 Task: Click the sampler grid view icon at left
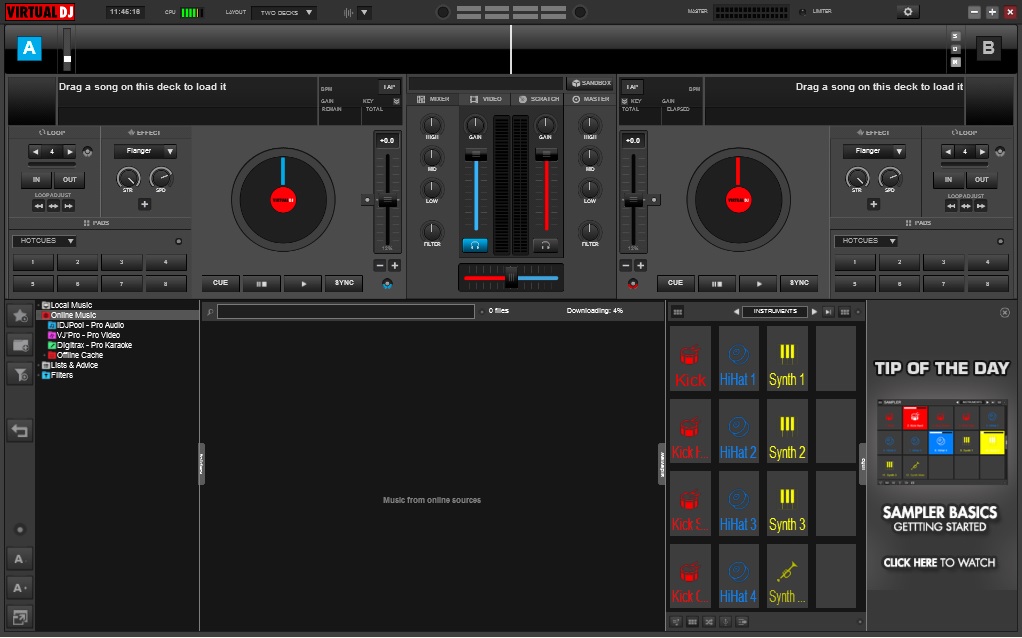click(678, 312)
